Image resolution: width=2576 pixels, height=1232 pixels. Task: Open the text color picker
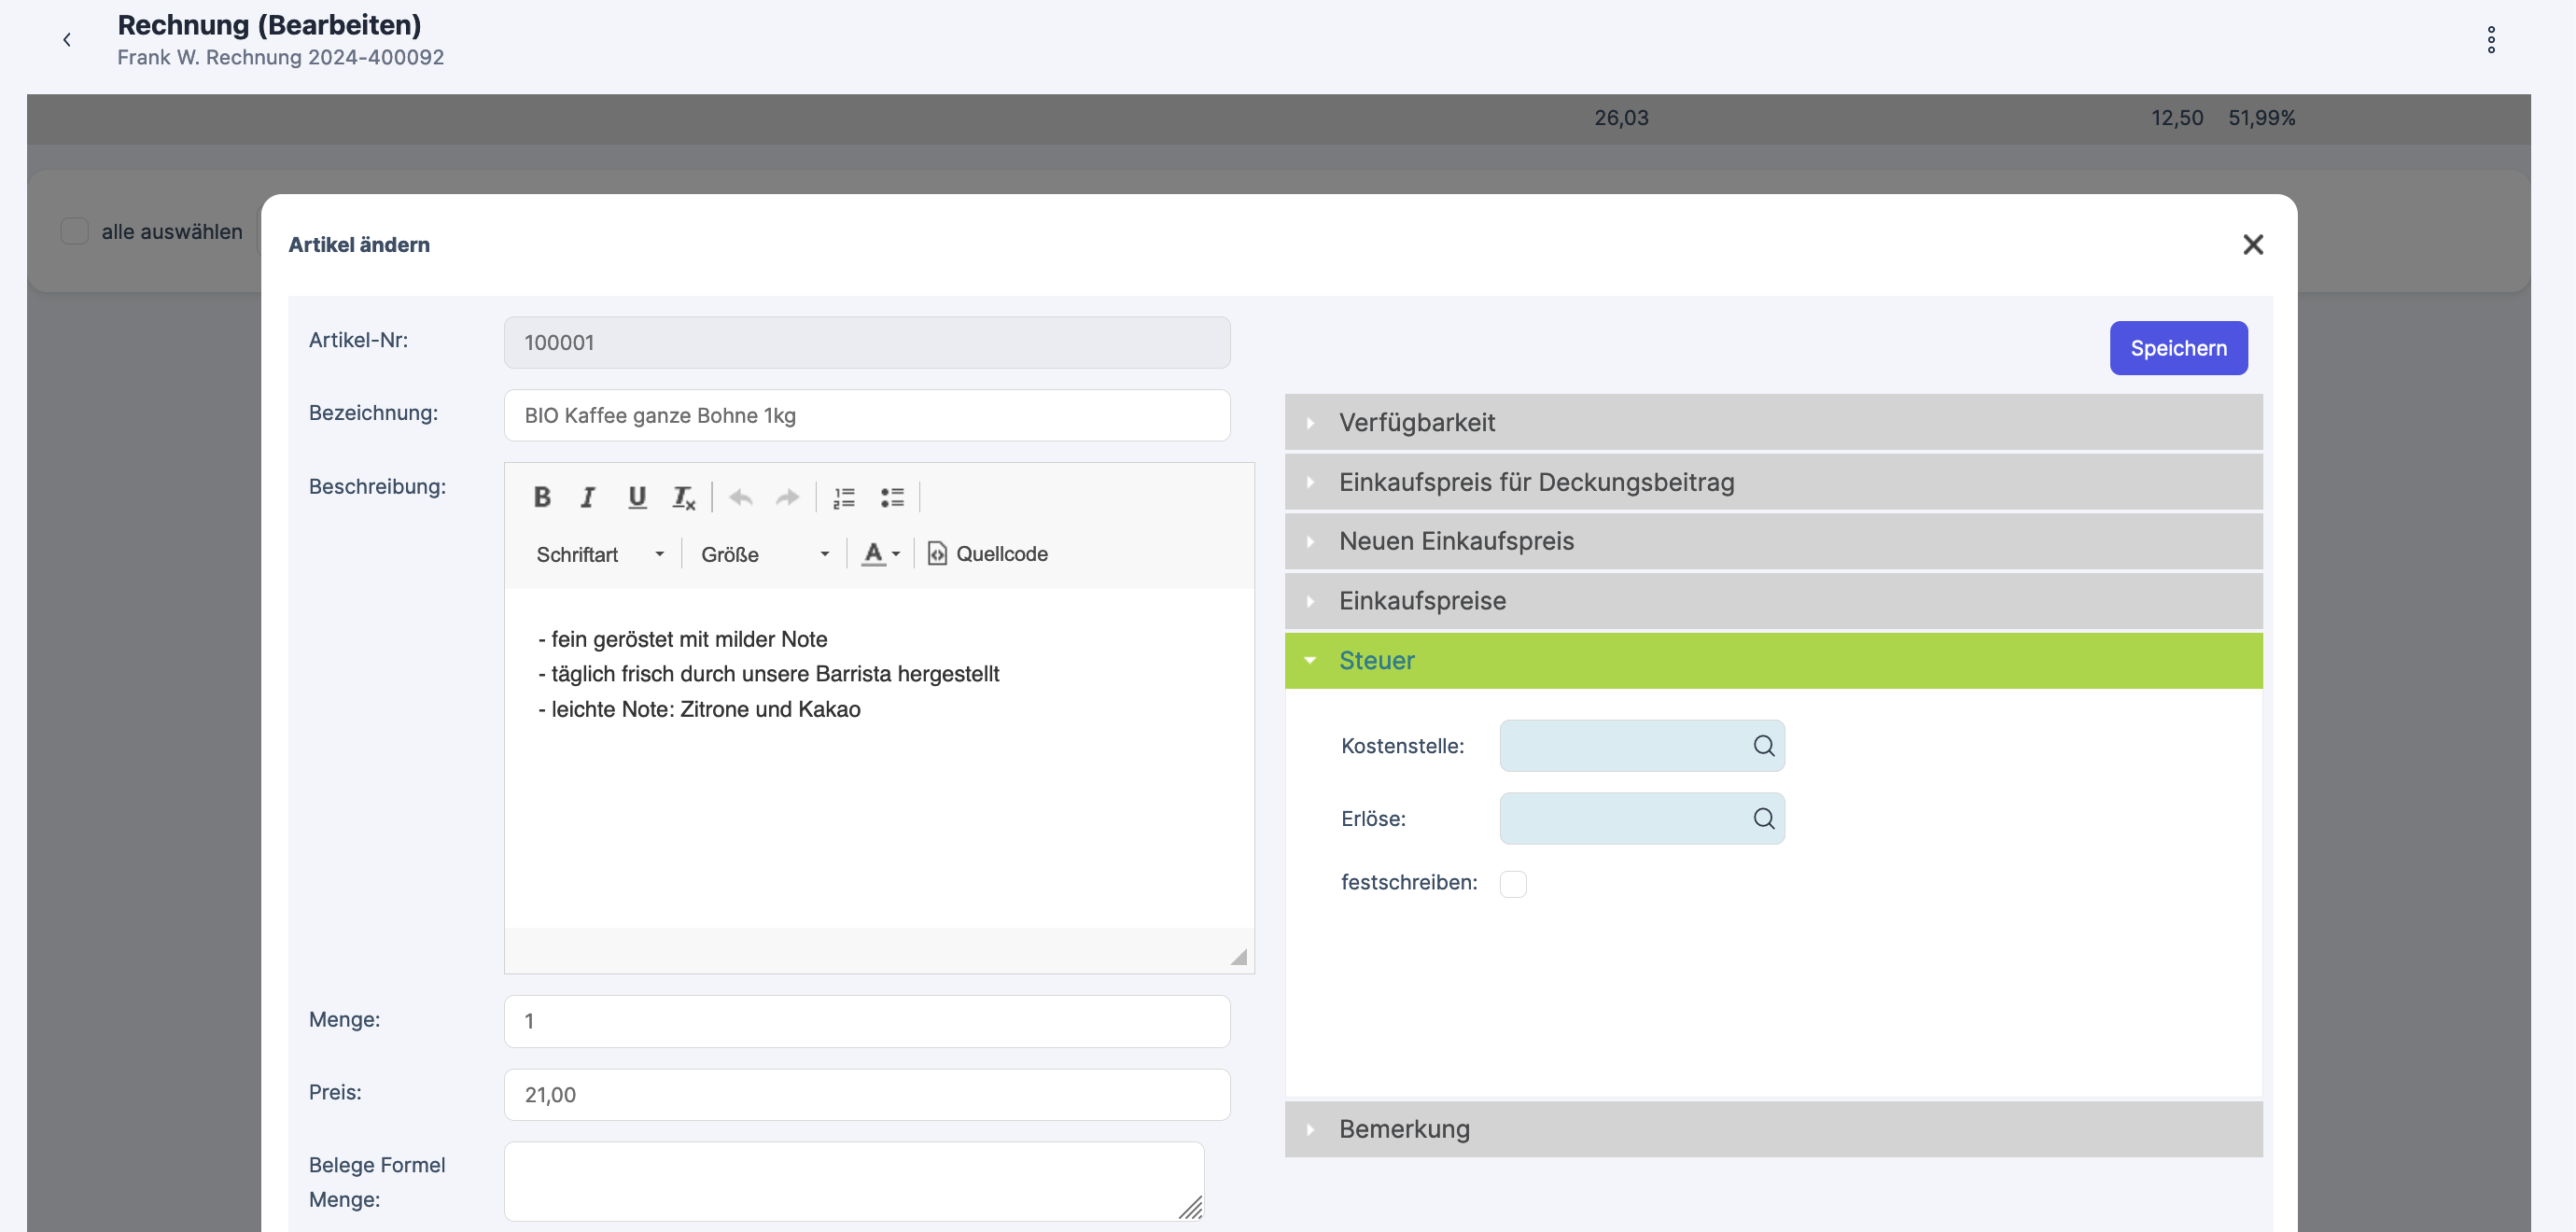tap(881, 554)
